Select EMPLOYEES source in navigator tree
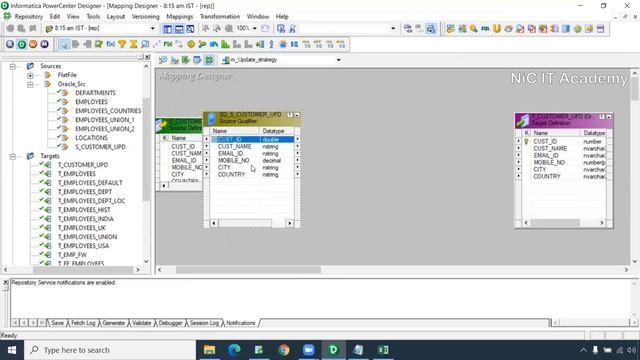Screen dimensions: 640x360 point(91,102)
